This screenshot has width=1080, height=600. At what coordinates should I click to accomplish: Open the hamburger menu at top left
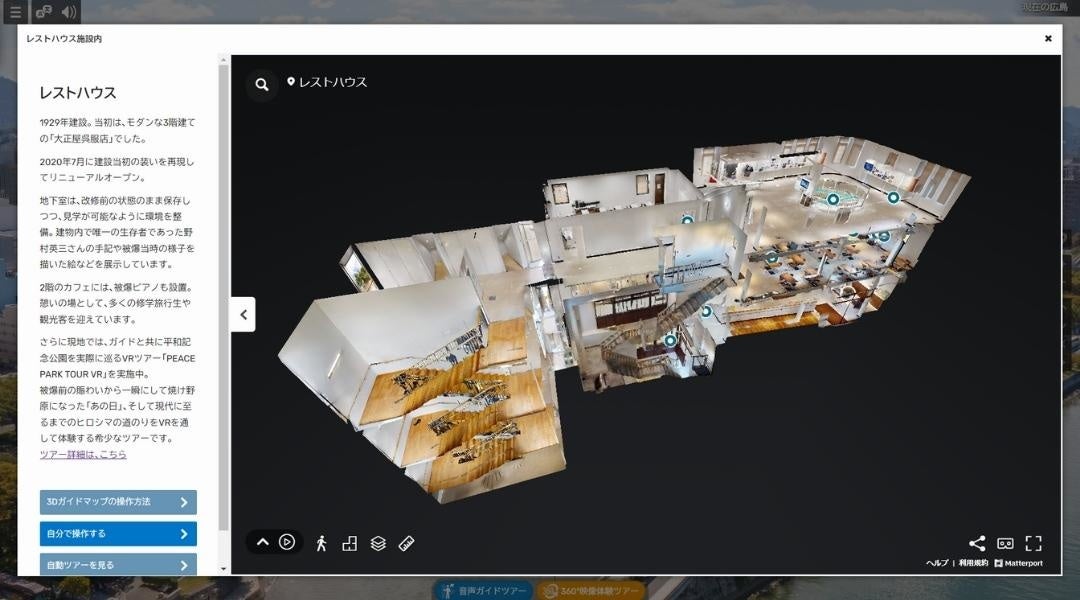[16, 12]
